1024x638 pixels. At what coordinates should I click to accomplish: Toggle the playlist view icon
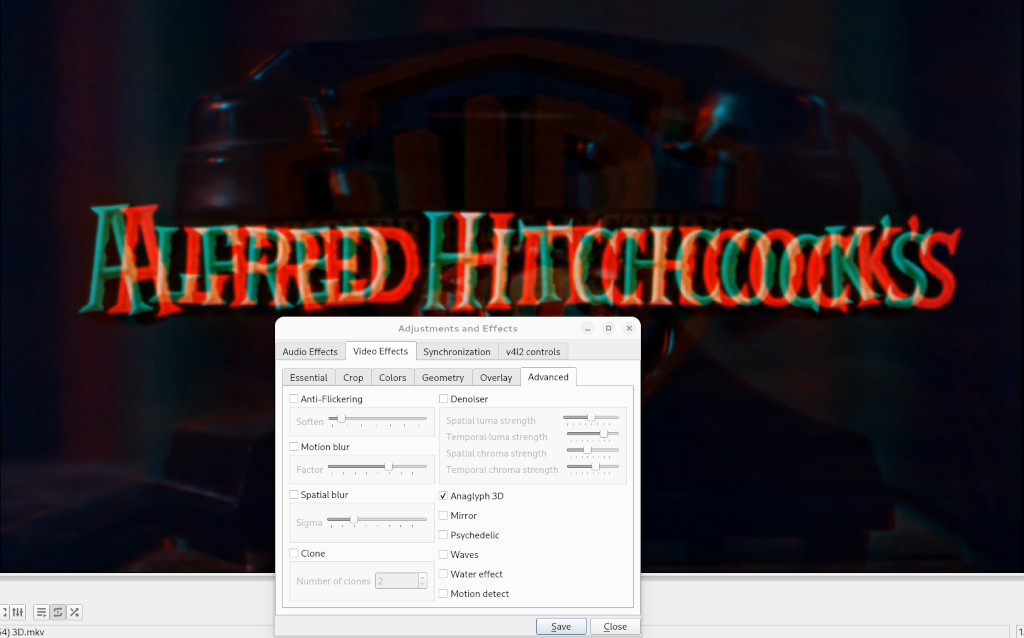(41, 612)
